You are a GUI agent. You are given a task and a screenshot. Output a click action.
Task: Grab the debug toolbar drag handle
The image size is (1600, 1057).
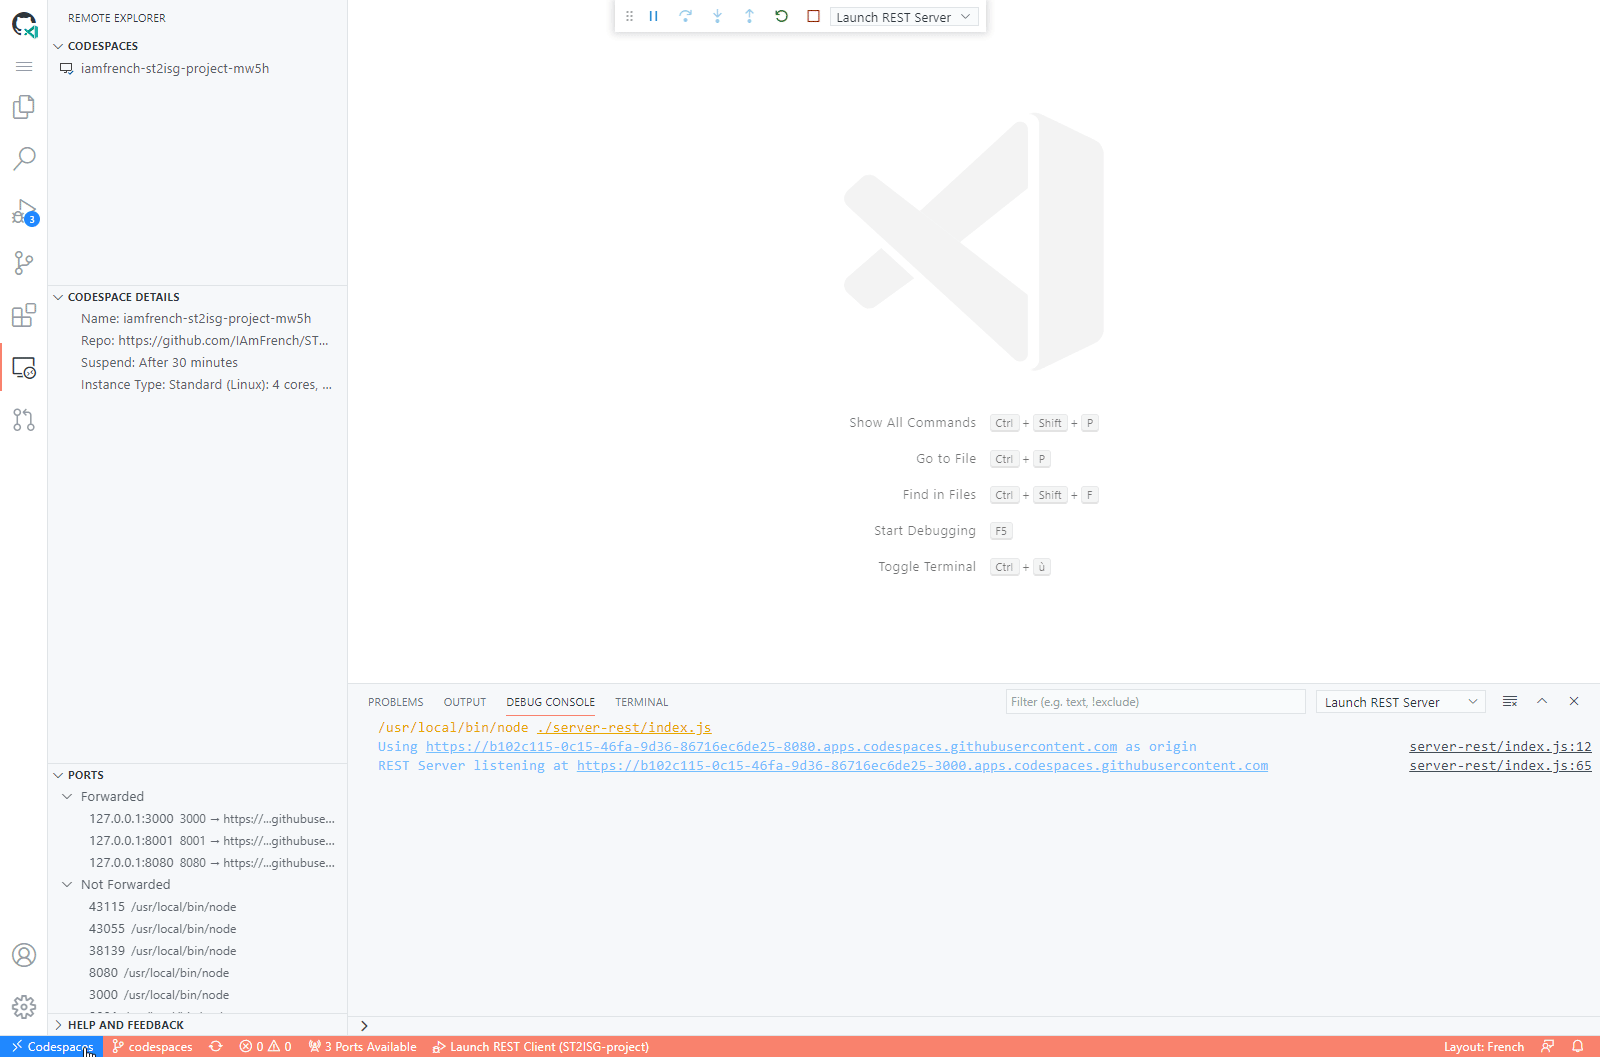click(629, 16)
